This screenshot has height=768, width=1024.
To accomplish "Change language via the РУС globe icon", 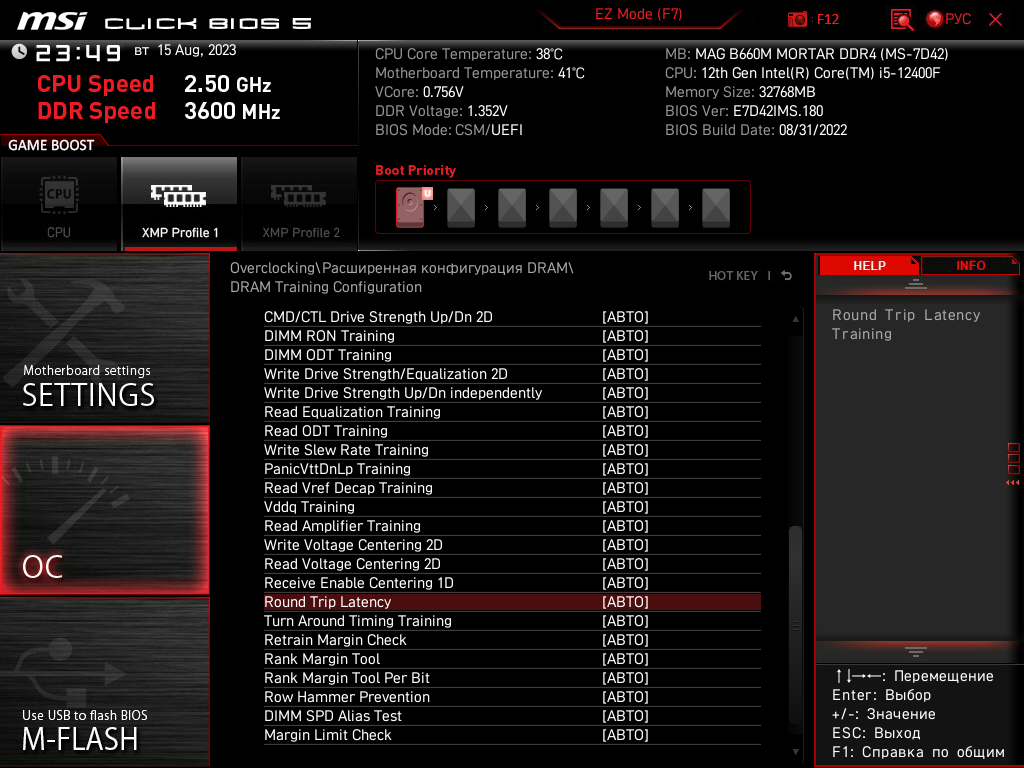I will 948,19.
